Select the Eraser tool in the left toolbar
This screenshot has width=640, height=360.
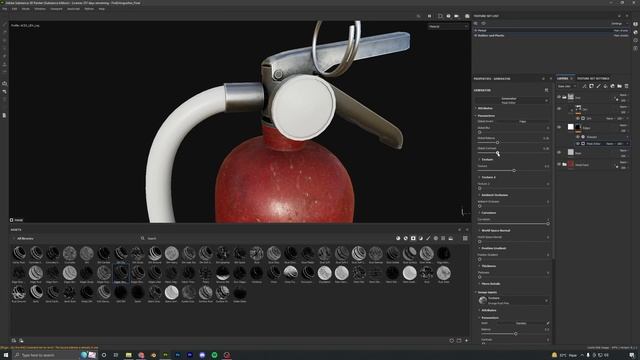click(x=4, y=33)
